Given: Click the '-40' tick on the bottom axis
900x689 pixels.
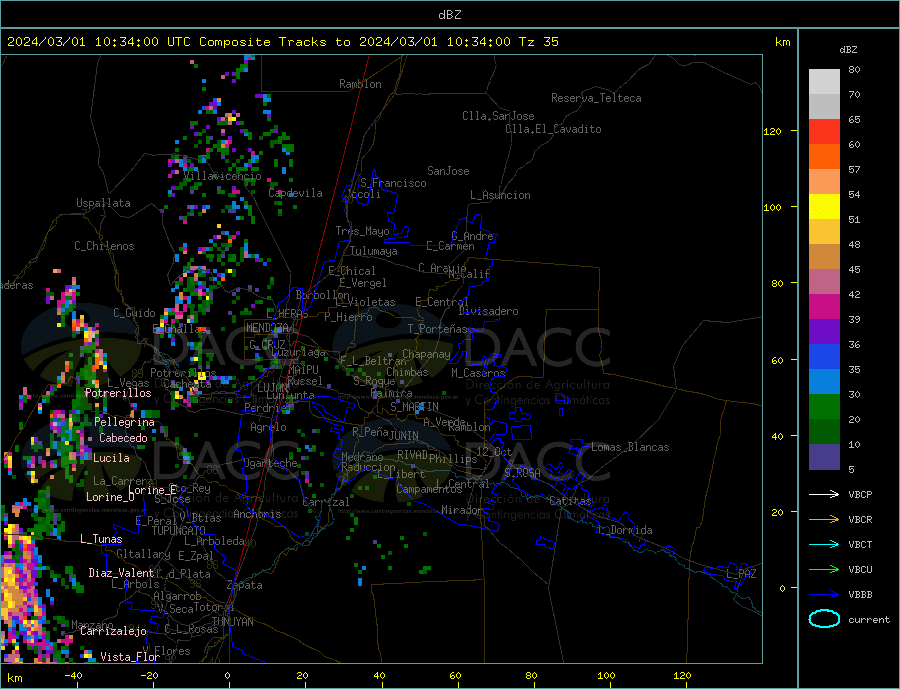Looking at the screenshot, I should [73, 675].
